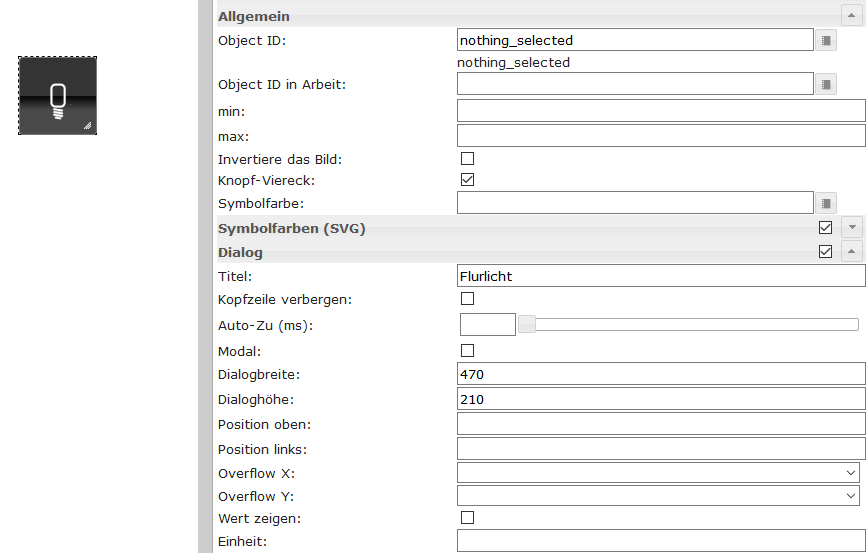Toggle the Dialog group checkbox
The height and width of the screenshot is (553, 867).
(x=825, y=252)
